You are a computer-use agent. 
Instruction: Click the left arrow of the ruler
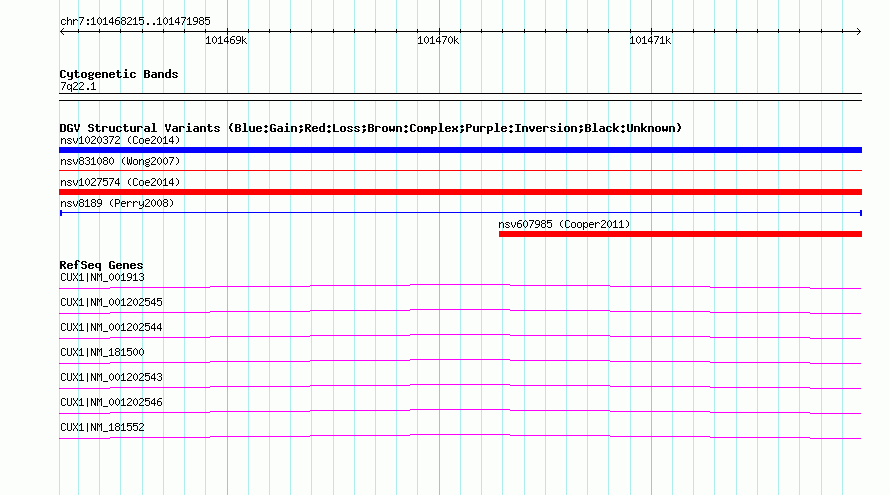[62, 32]
